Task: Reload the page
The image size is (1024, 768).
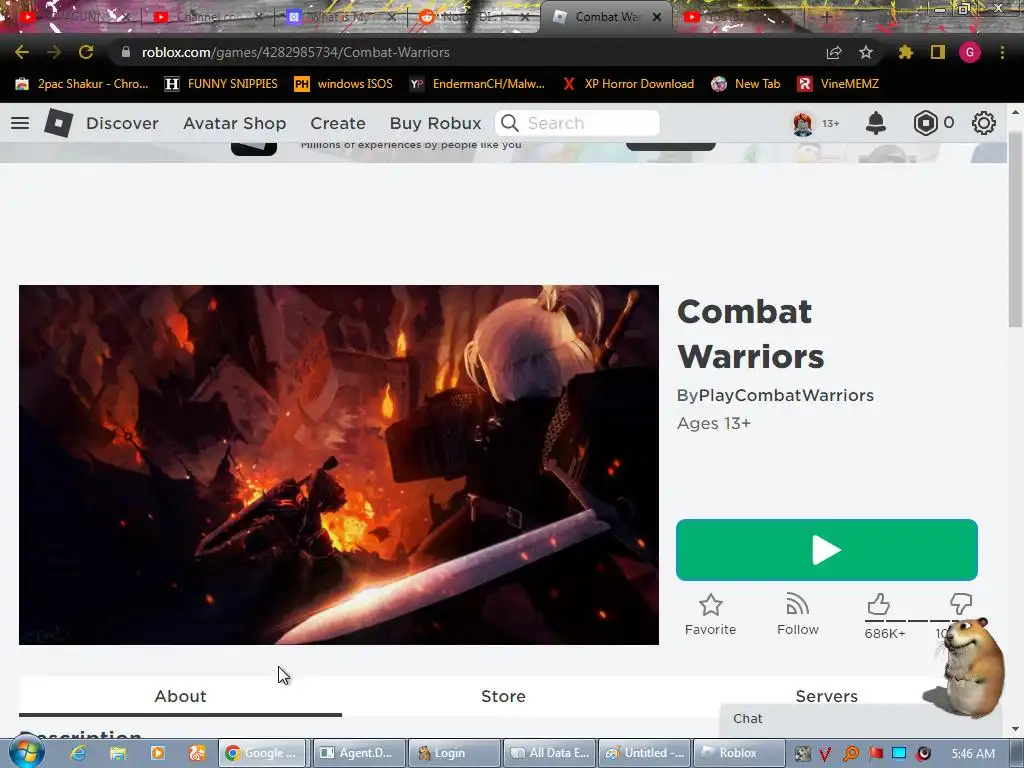Action: (86, 52)
